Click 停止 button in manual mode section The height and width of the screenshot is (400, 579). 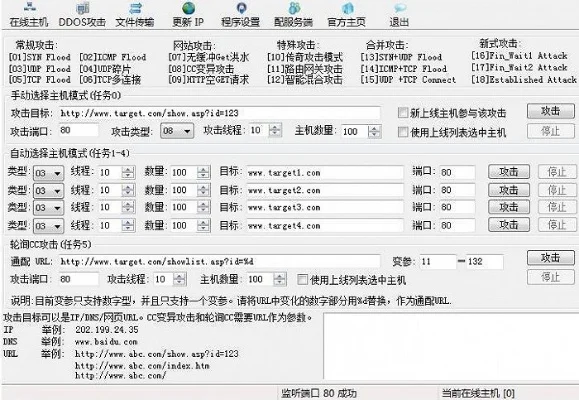click(551, 131)
